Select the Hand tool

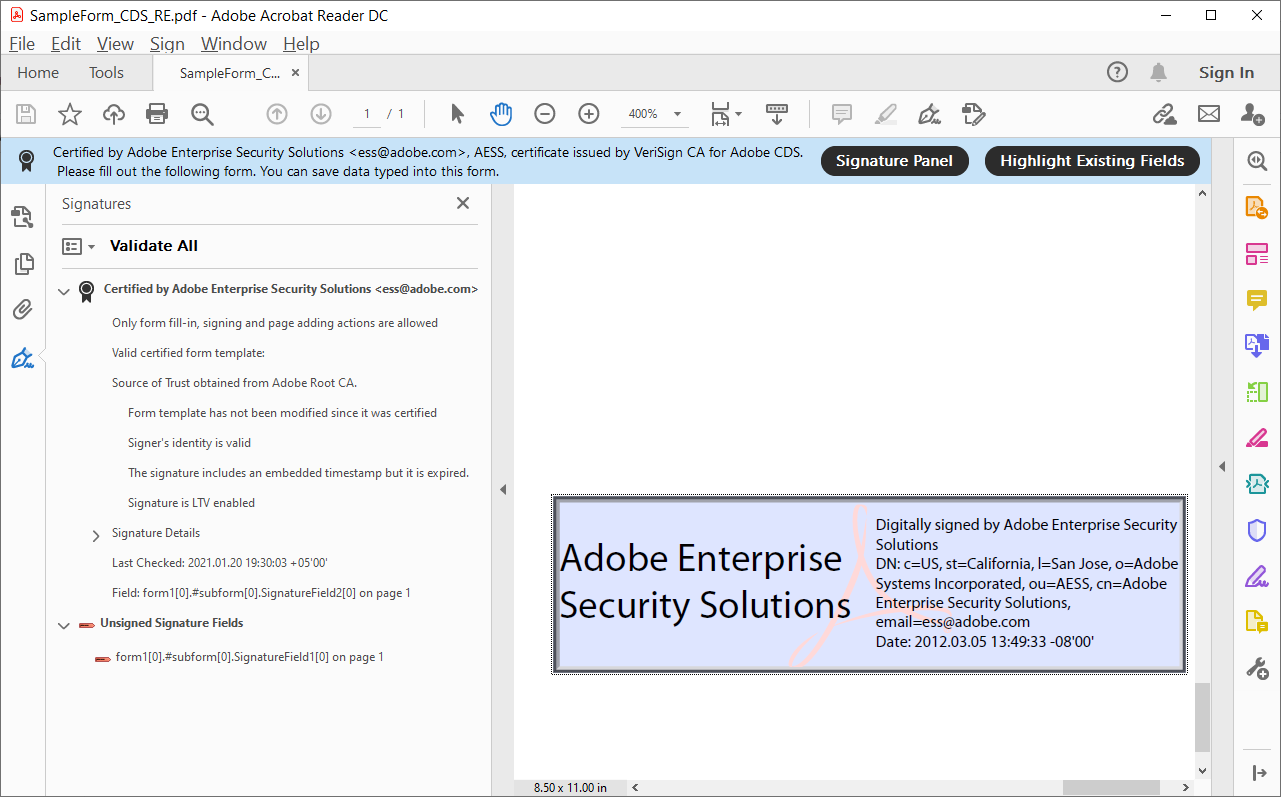point(501,114)
